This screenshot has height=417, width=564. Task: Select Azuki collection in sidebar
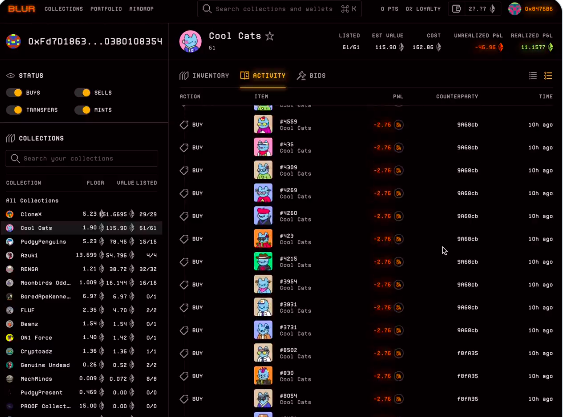(82, 255)
